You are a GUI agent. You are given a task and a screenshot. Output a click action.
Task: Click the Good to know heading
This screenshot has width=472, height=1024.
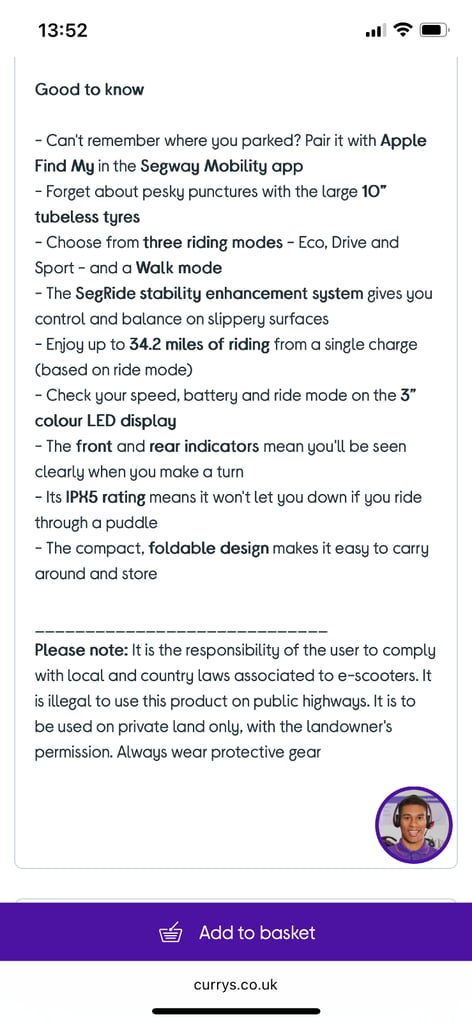click(89, 89)
